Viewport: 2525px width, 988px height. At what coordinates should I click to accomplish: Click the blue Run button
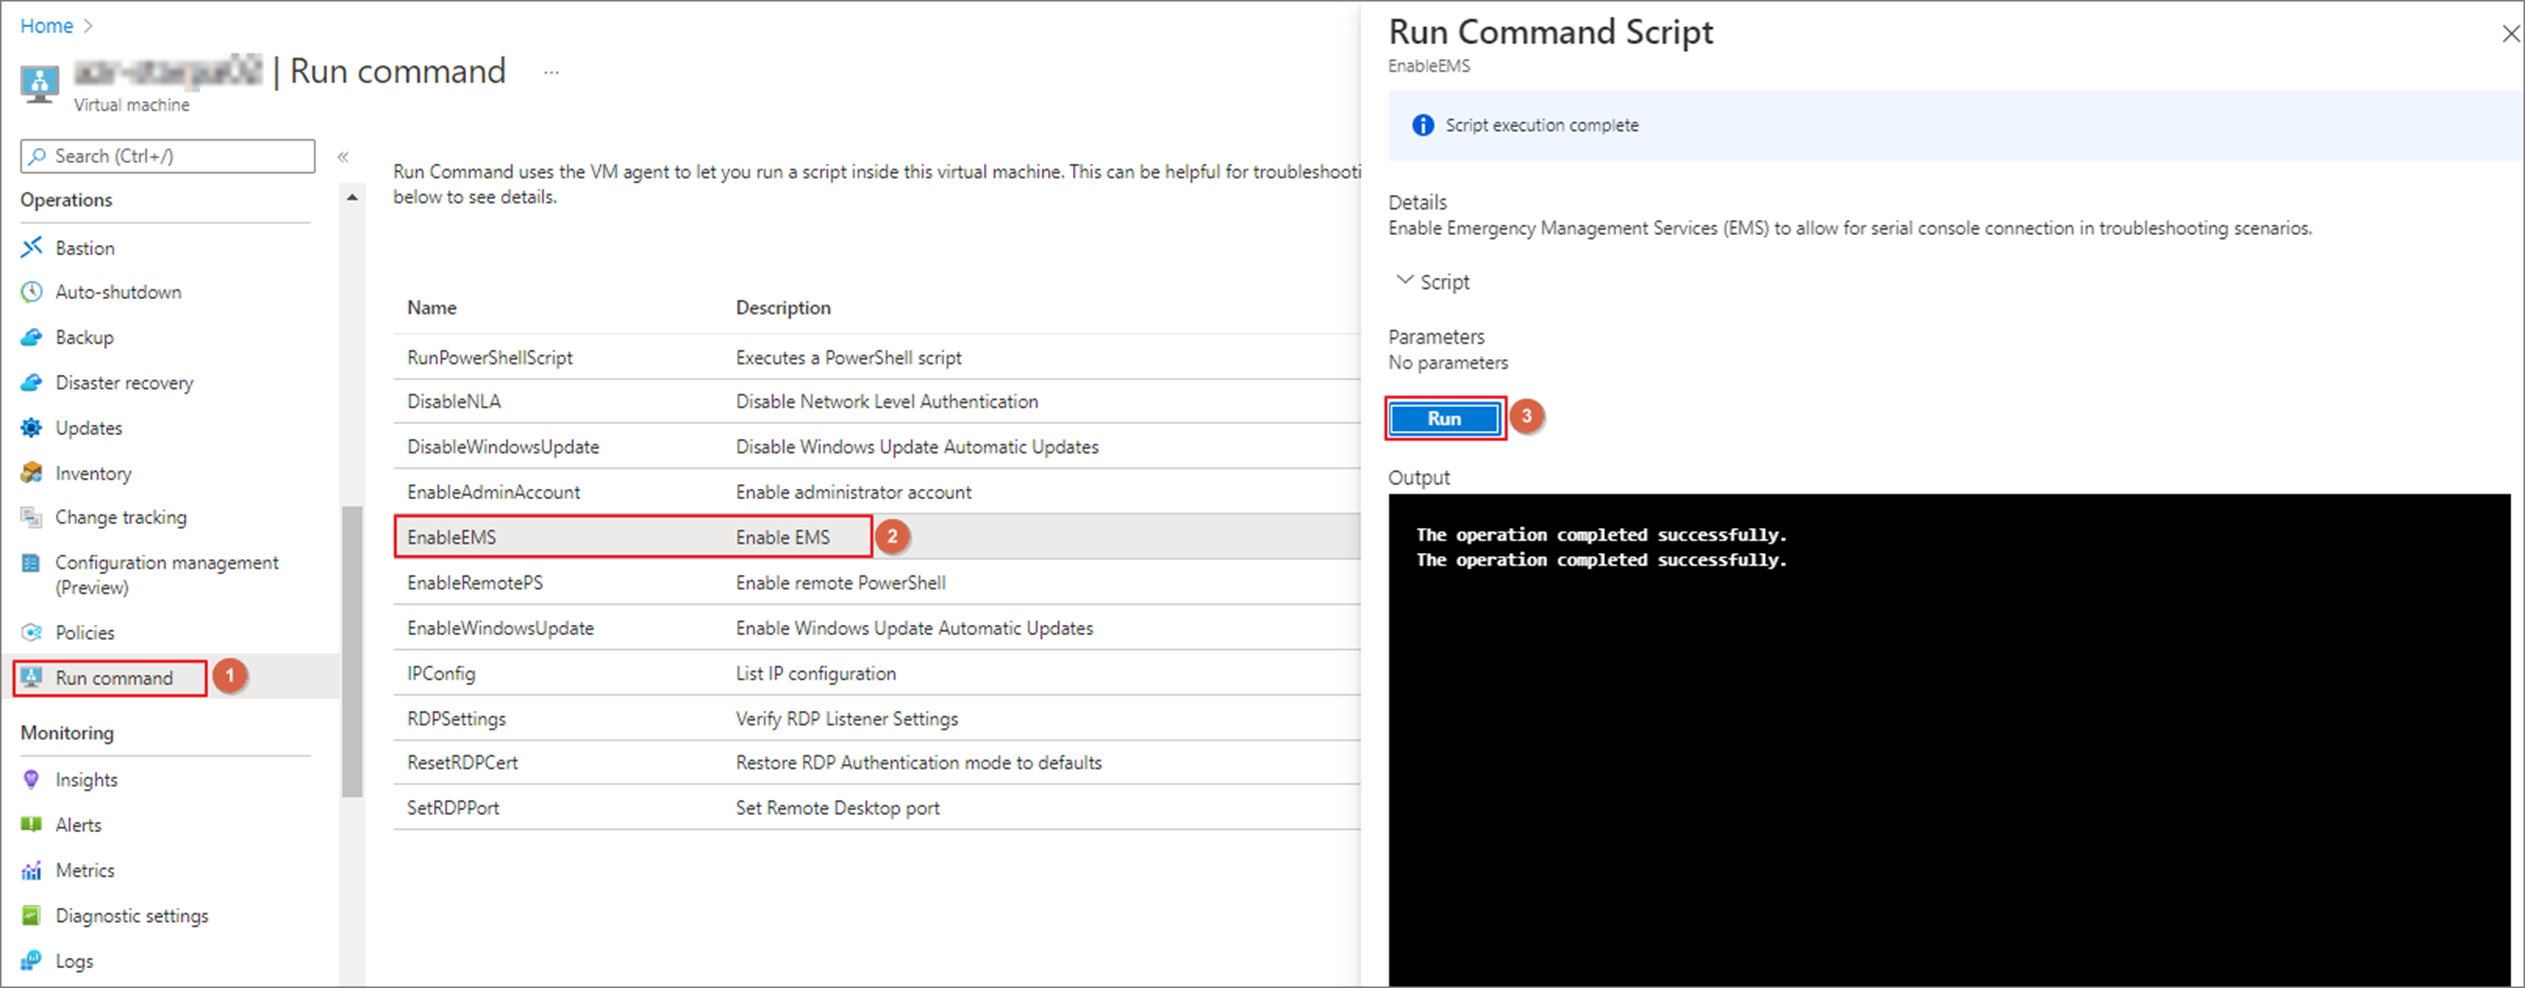pos(1444,418)
